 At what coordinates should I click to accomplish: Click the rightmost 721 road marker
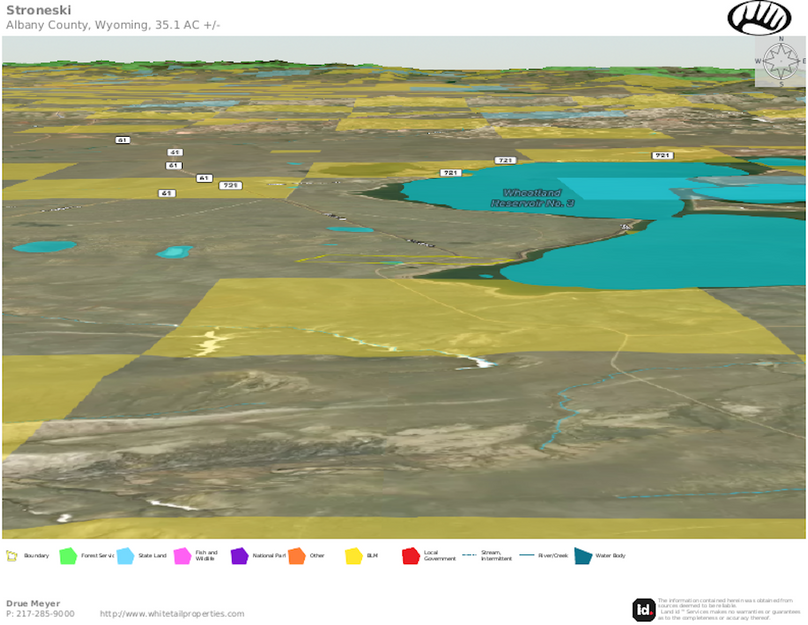[662, 155]
